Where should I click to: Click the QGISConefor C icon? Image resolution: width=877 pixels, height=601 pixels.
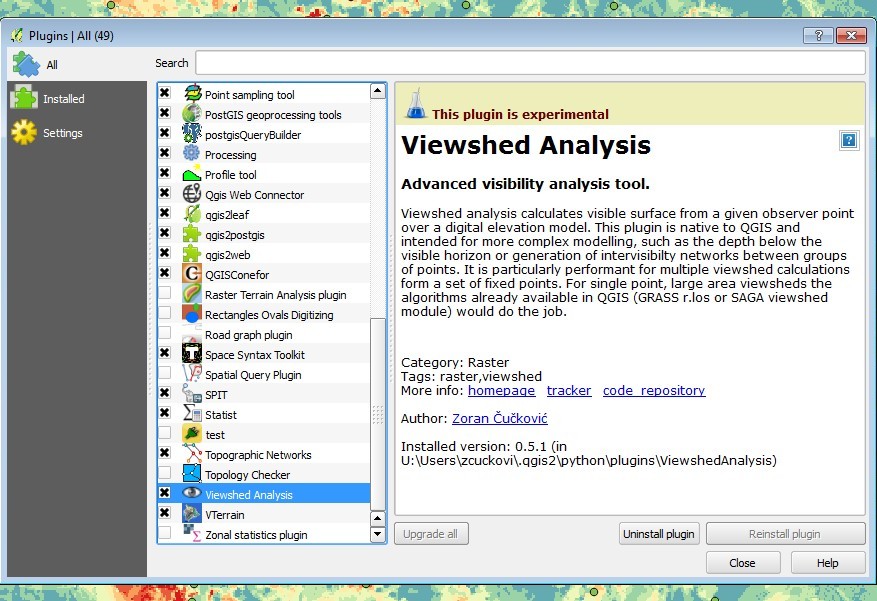coord(192,273)
